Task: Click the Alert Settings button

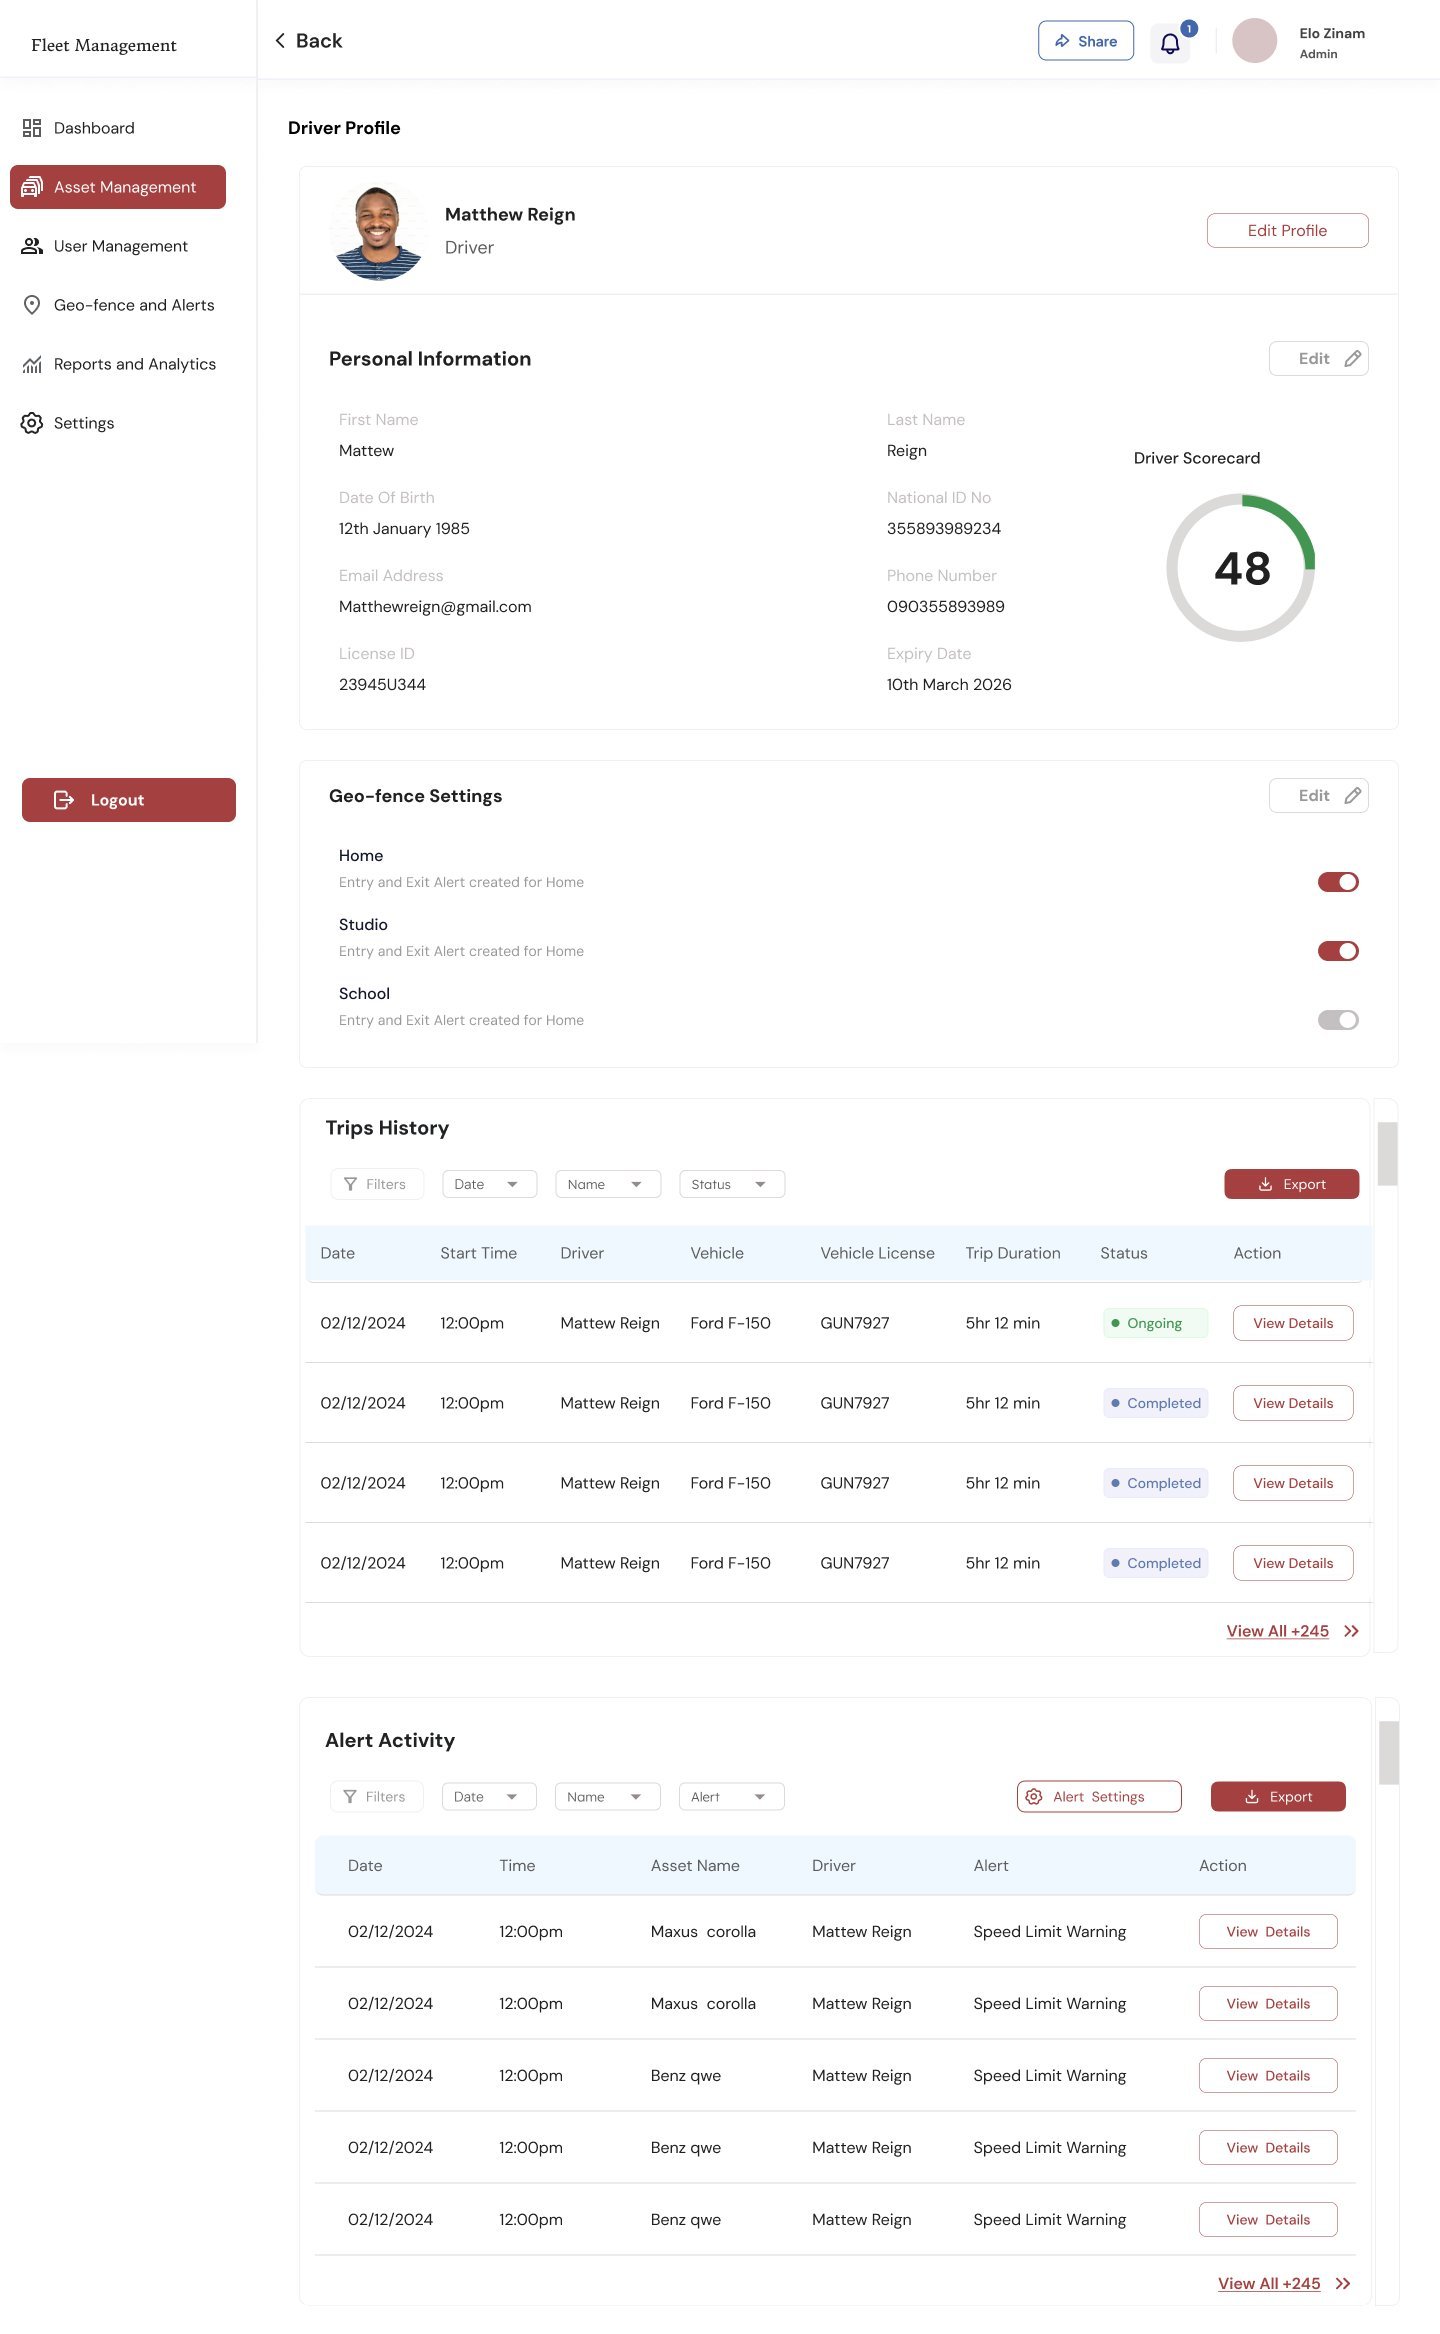Action: [1099, 1797]
